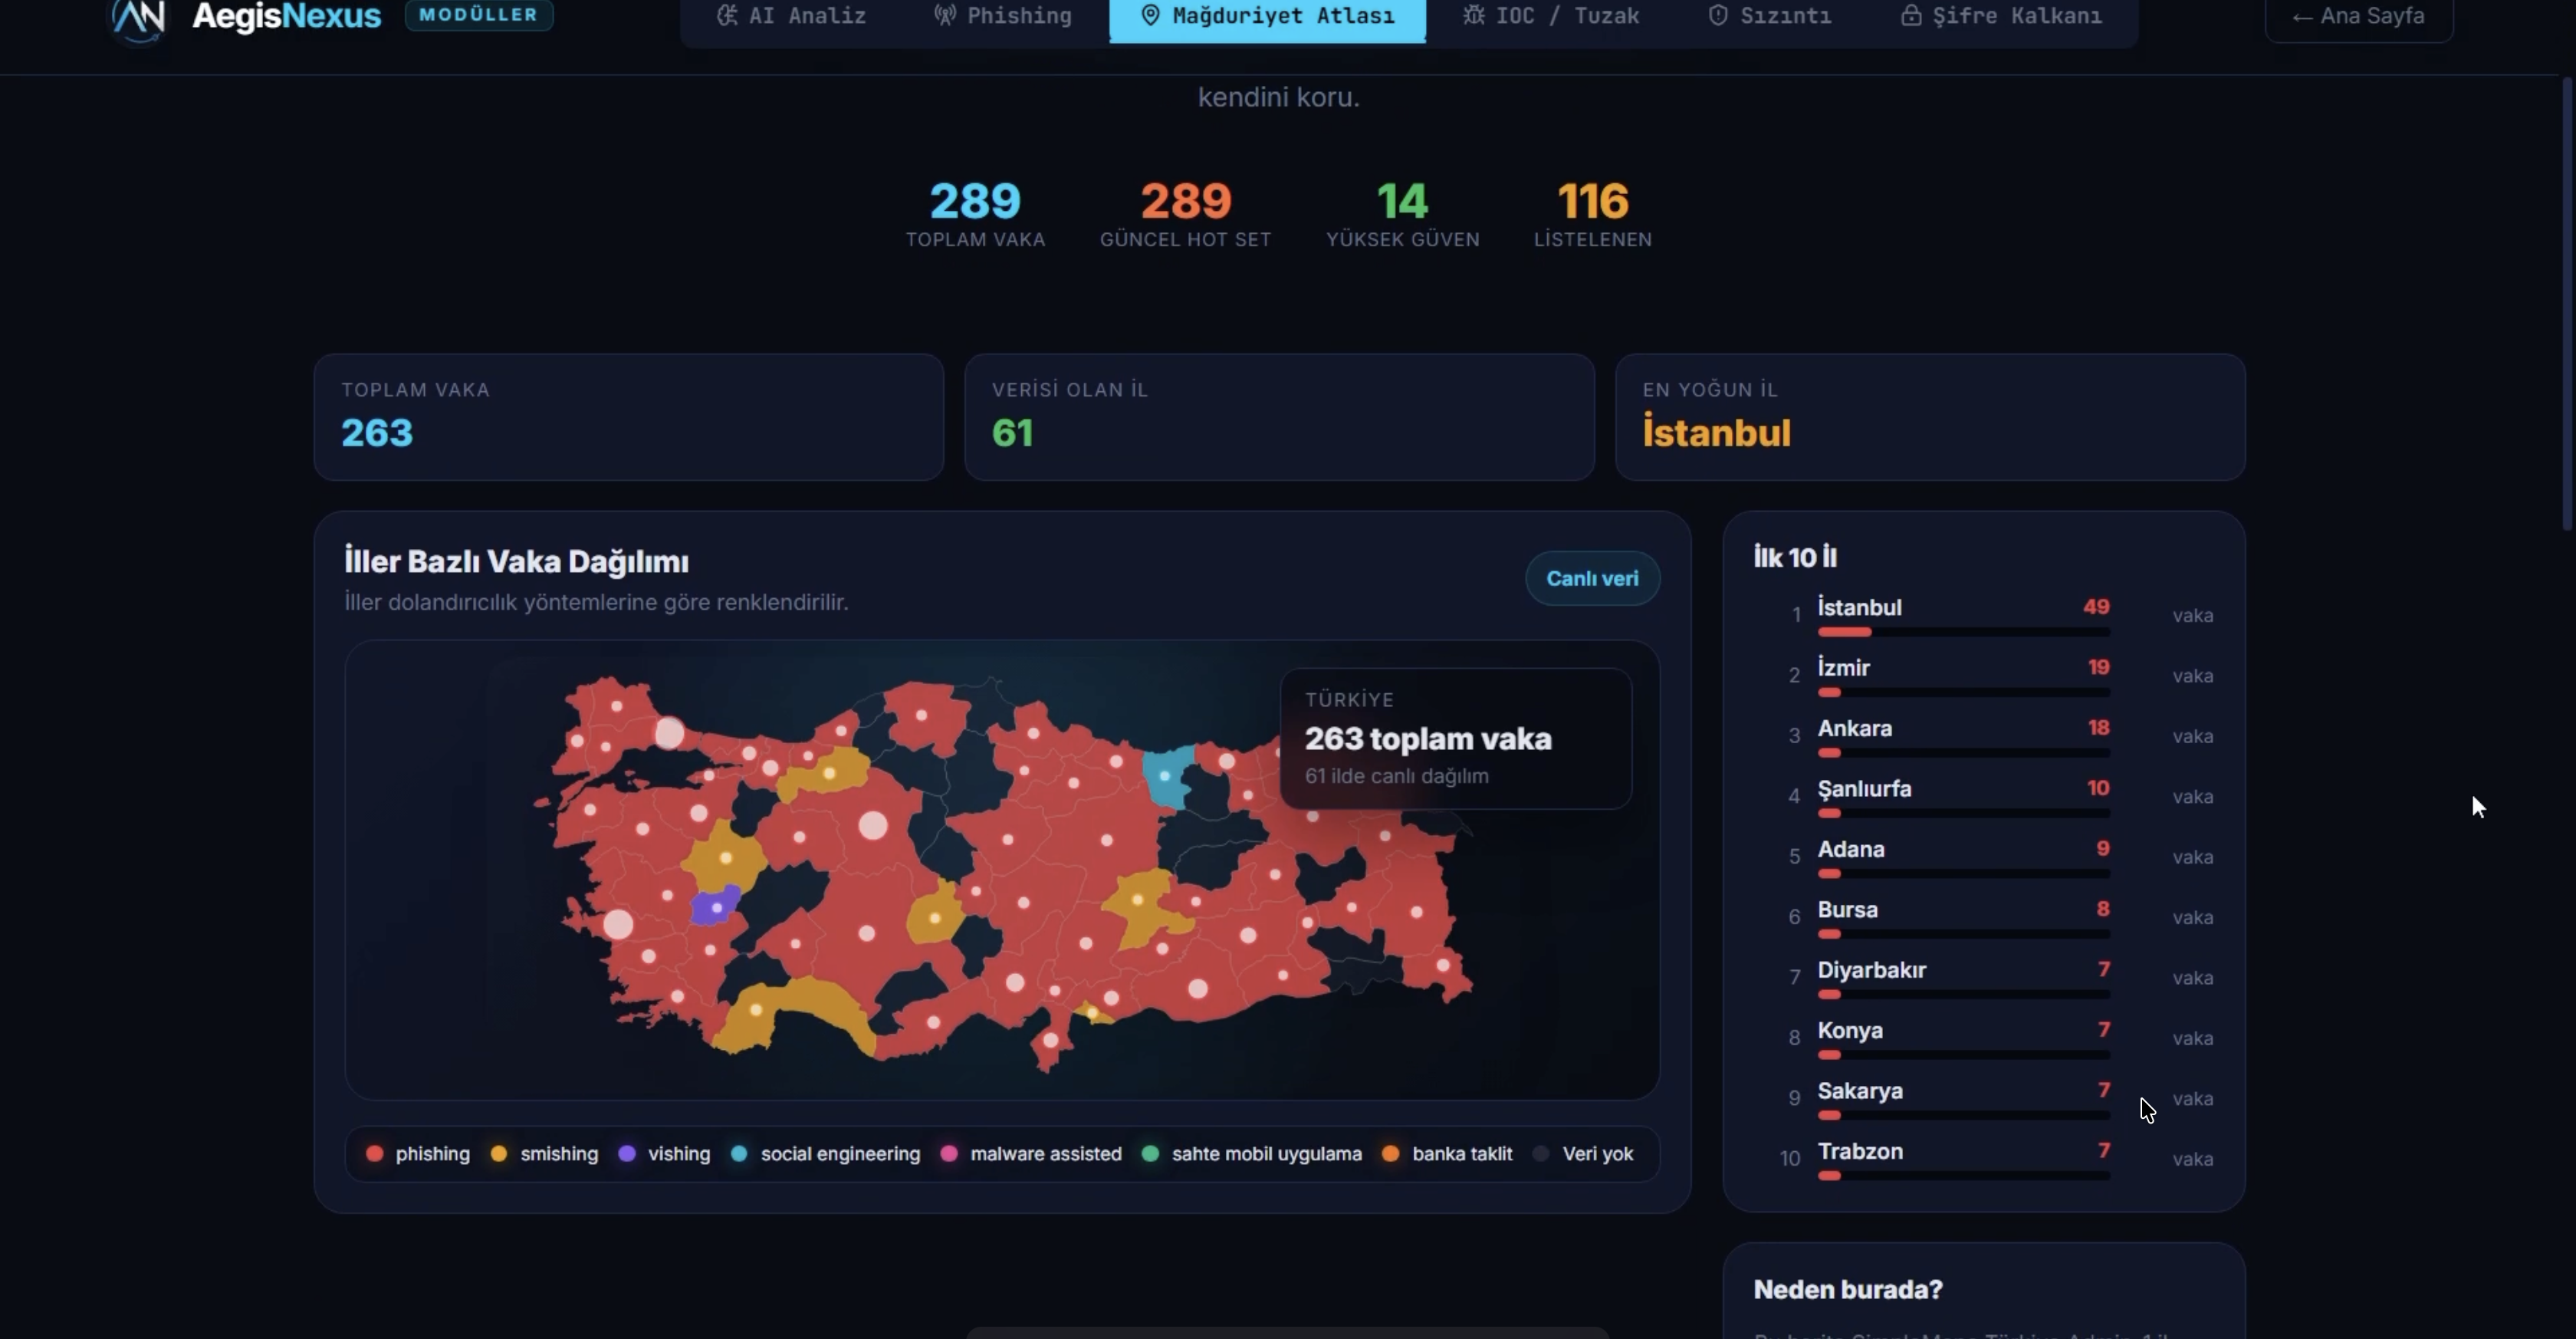Click the phishing red legend swatch
Image resolution: width=2576 pixels, height=1339 pixels.
[374, 1153]
